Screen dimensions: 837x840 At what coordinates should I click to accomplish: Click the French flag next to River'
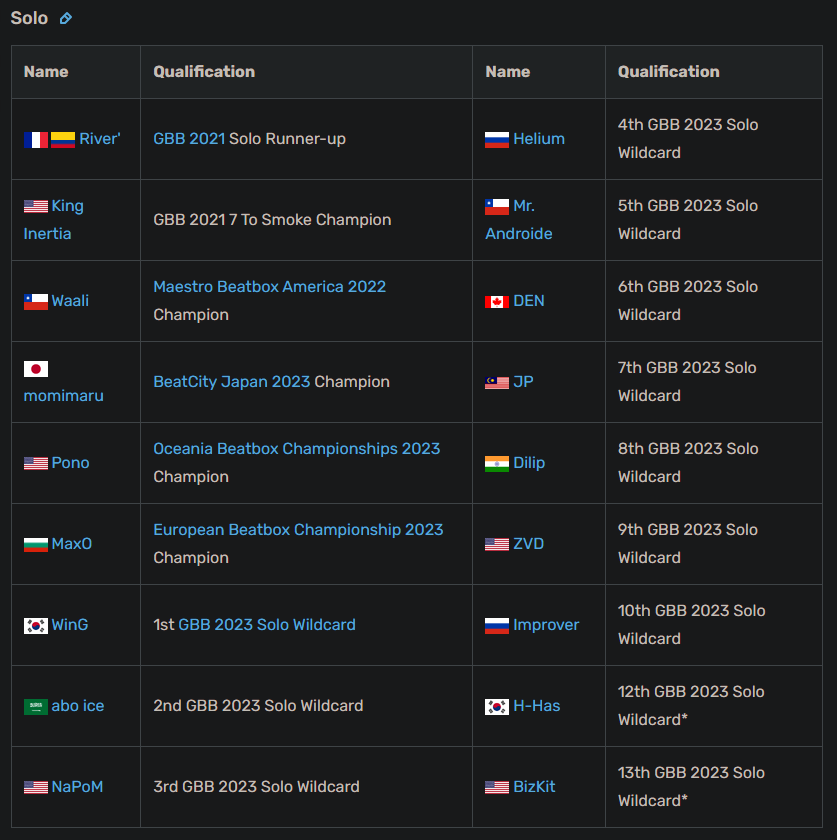click(36, 140)
